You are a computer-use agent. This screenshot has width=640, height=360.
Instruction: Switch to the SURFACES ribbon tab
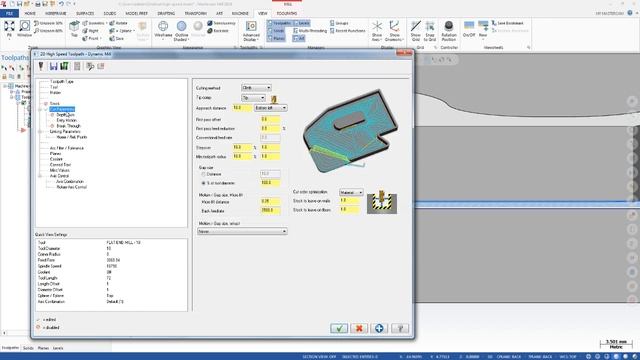pyautogui.click(x=85, y=13)
